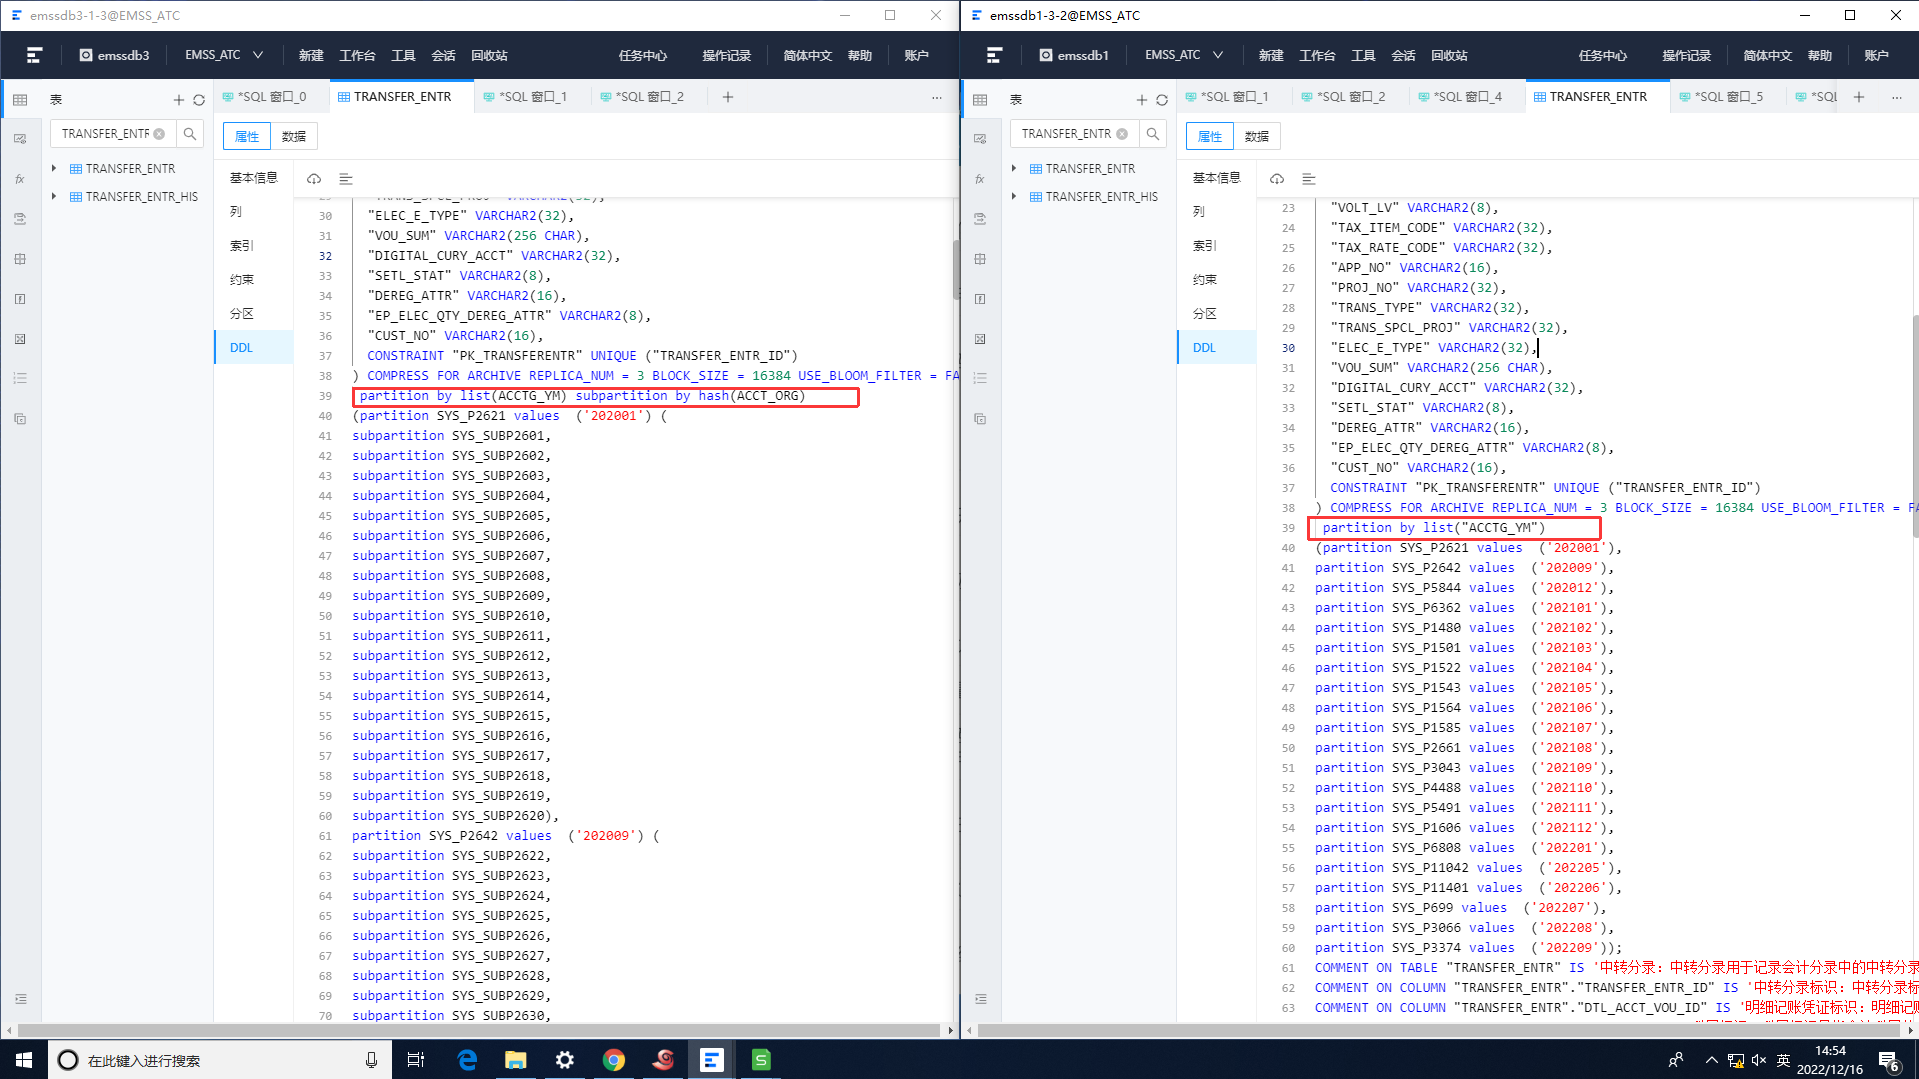This screenshot has height=1079, width=1919.
Task: Add new table with plus icon in right window
Action: click(1141, 100)
